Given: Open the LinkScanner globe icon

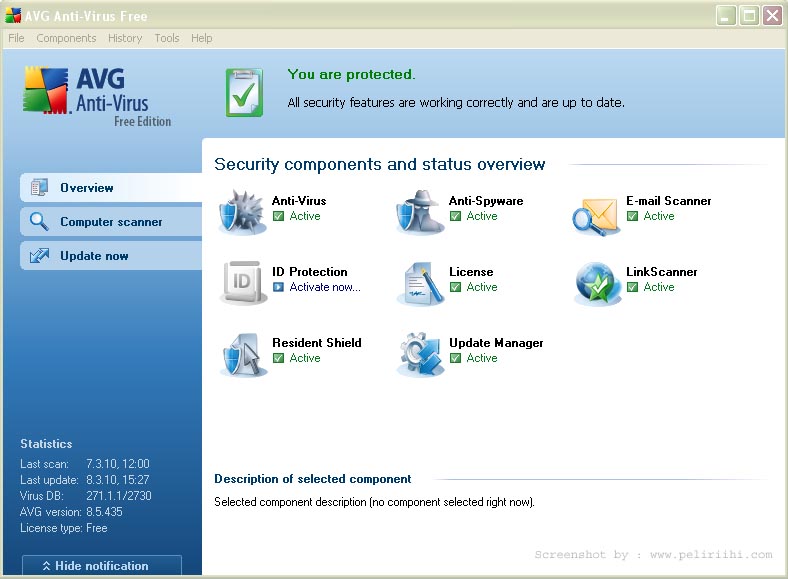Looking at the screenshot, I should 598,283.
